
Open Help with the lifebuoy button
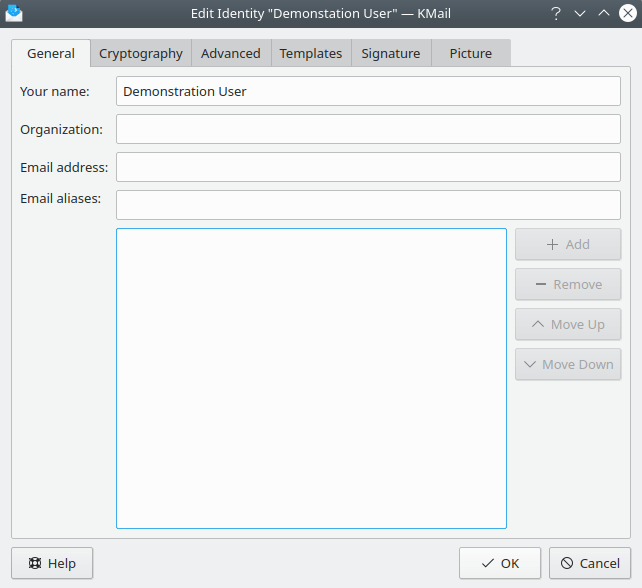52,563
